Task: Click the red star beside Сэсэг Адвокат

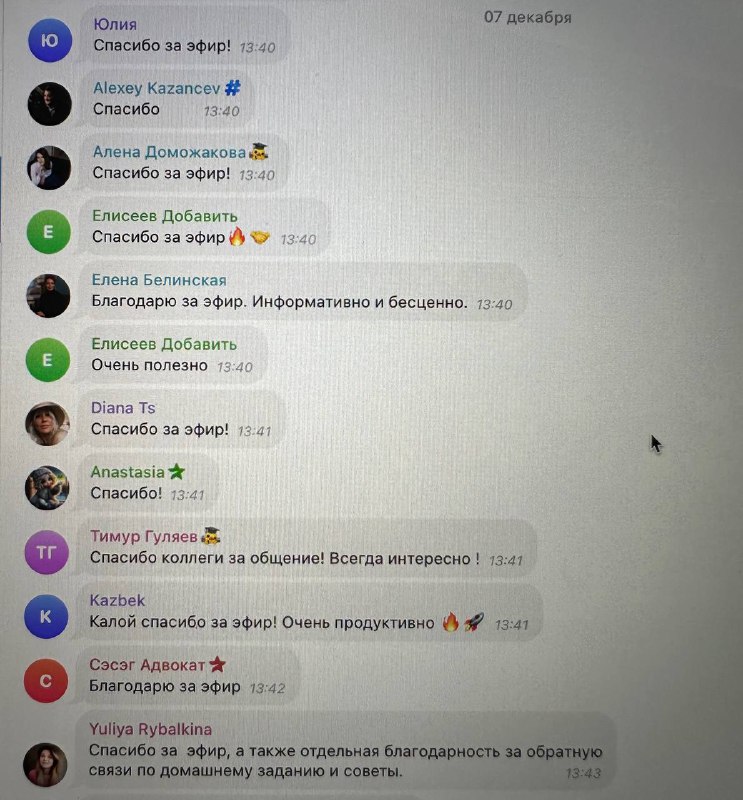Action: [x=217, y=664]
